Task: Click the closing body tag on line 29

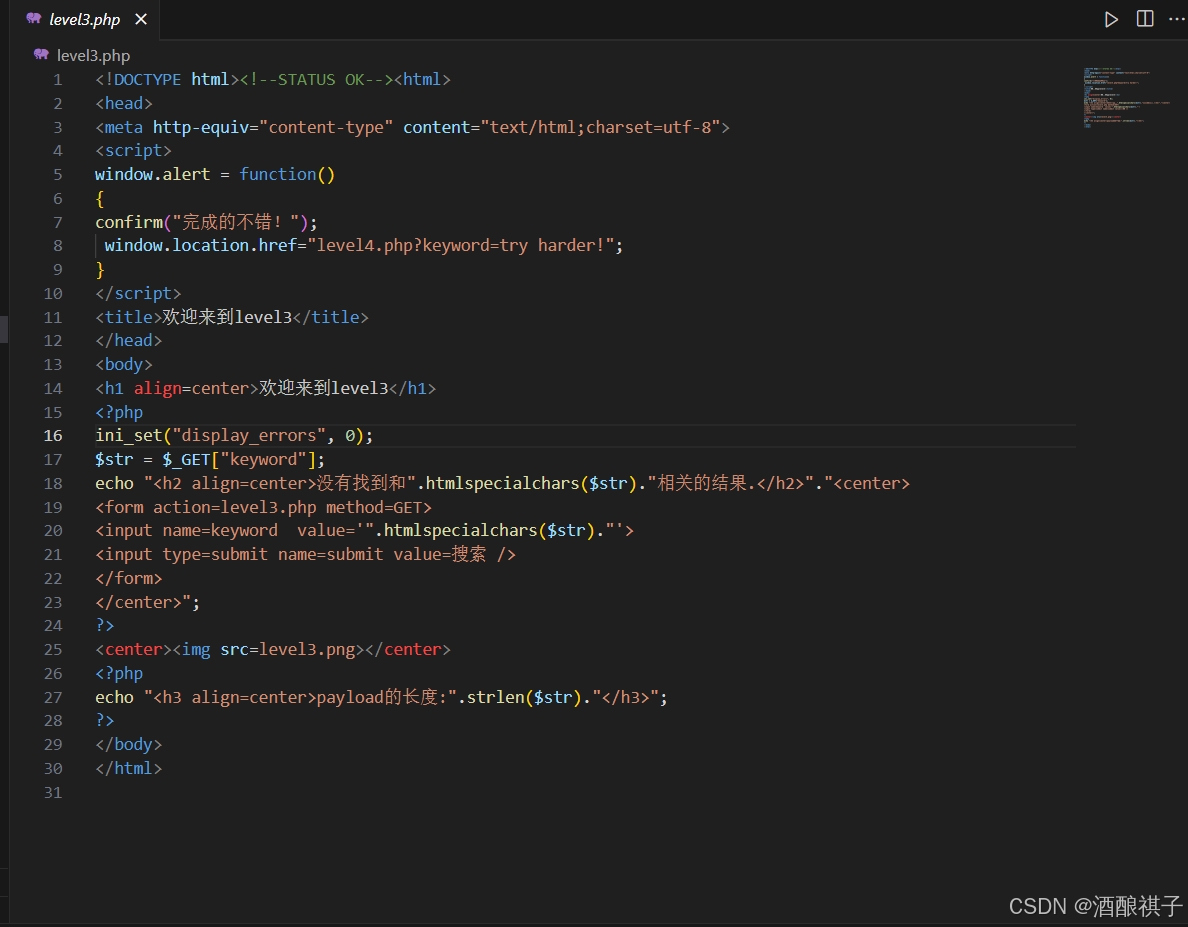Action: tap(129, 745)
